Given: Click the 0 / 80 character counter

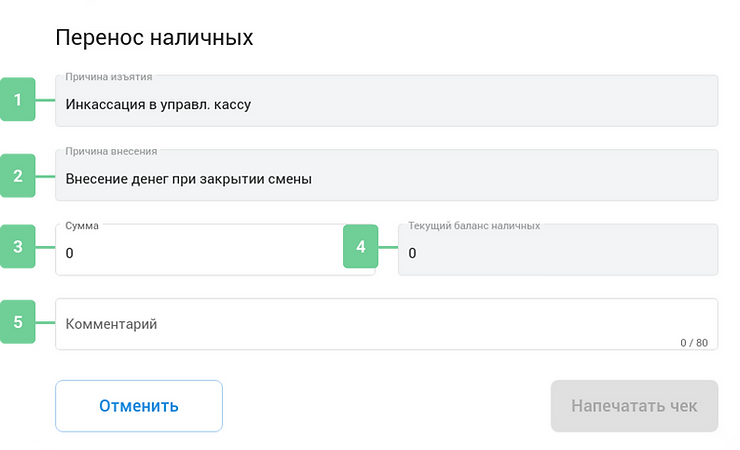Looking at the screenshot, I should (694, 343).
